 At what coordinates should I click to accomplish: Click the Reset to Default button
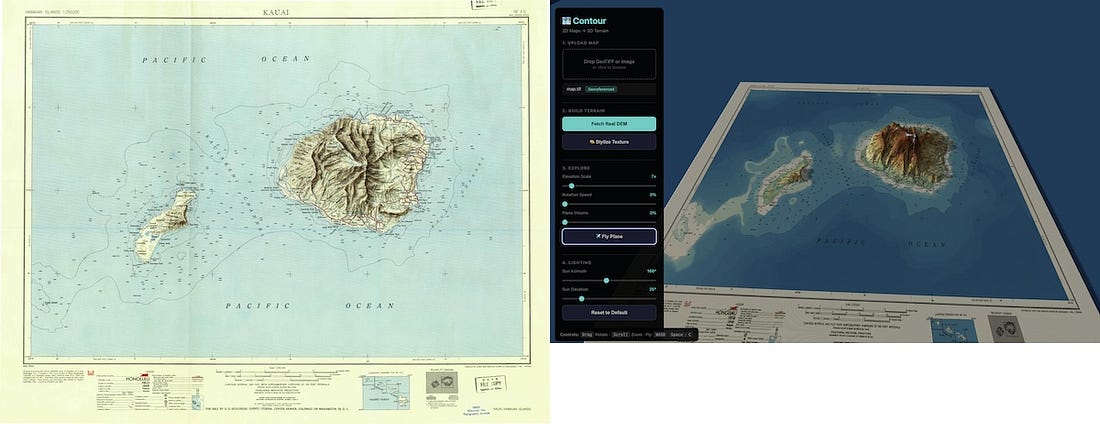(609, 312)
